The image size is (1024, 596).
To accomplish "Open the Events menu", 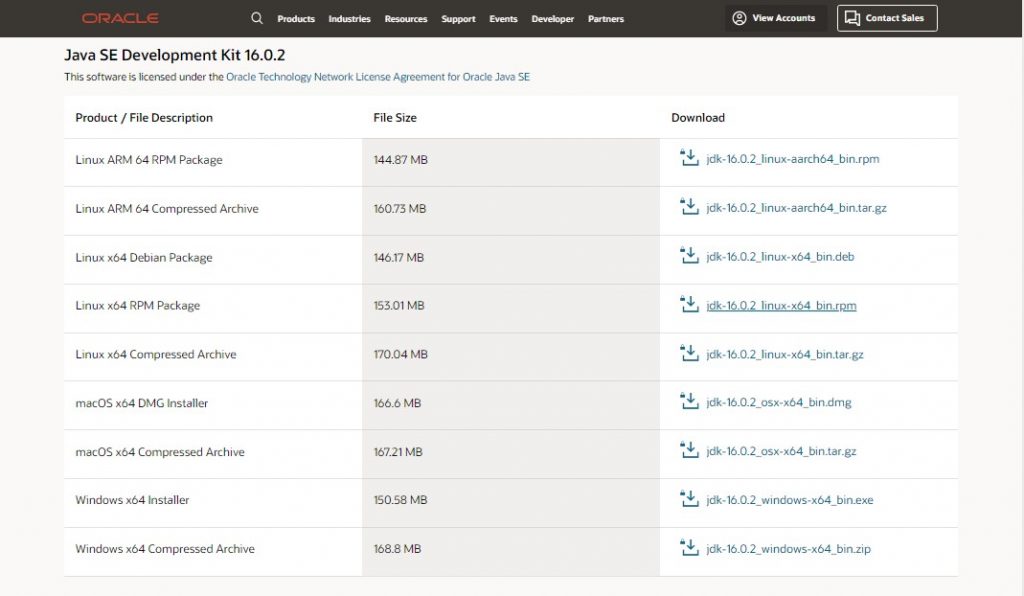I will coord(504,19).
